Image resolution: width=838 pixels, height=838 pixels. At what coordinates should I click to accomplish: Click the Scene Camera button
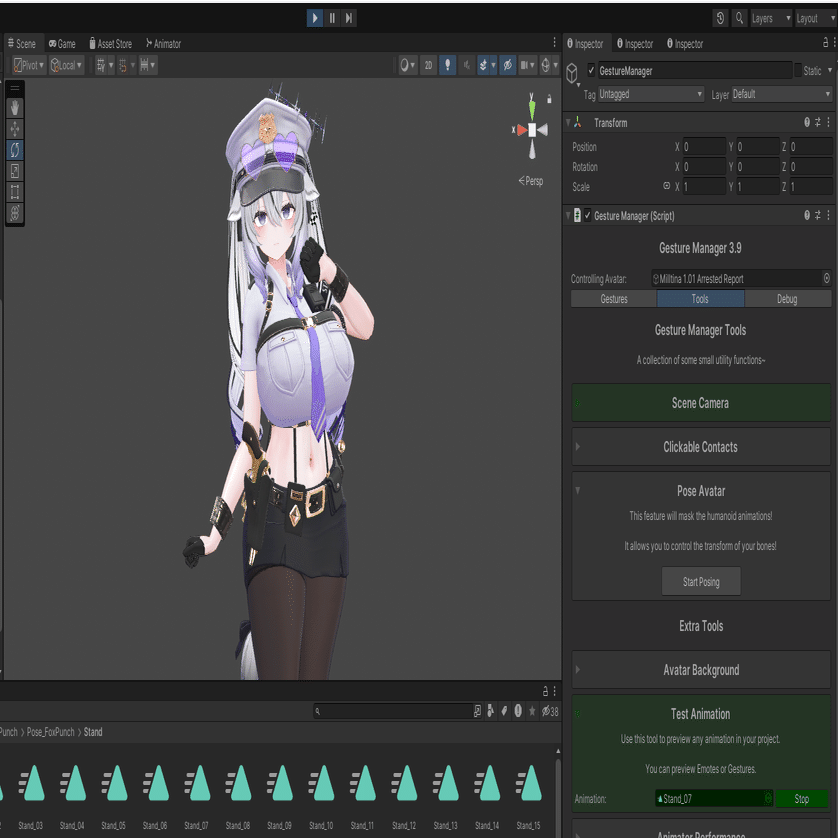coord(701,404)
